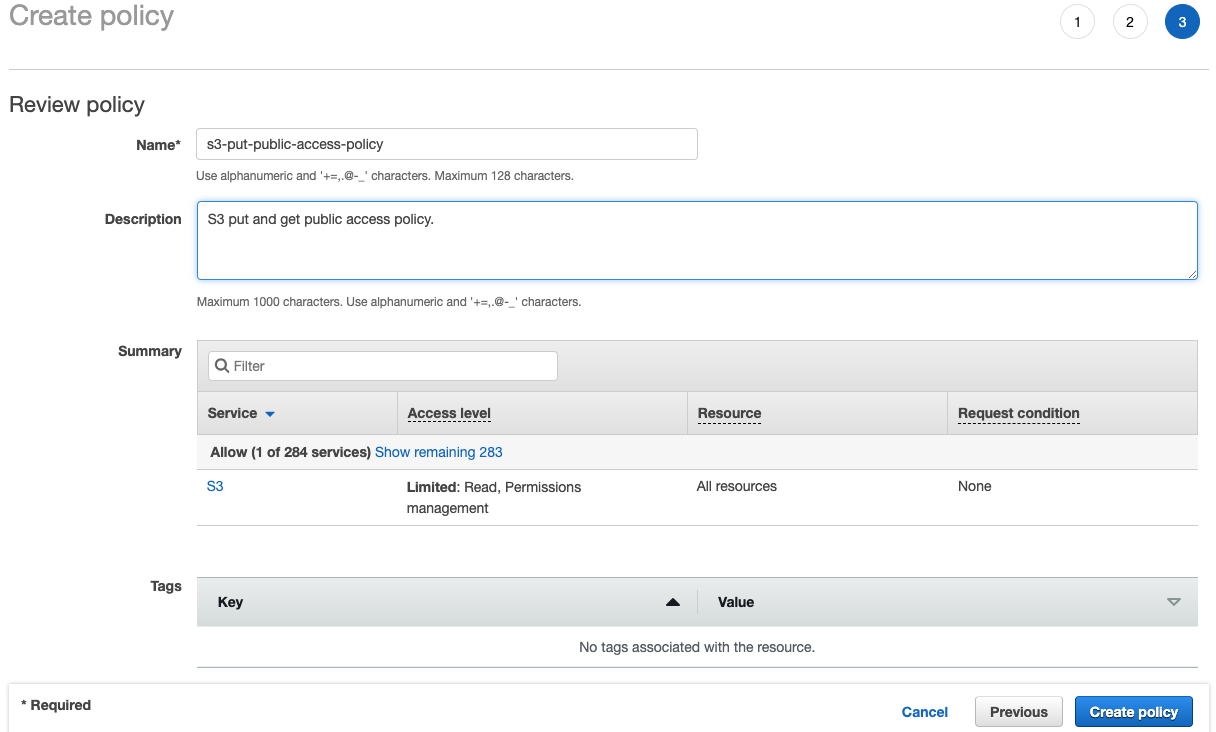Click the Resource column header
This screenshot has height=732, width=1216.
pos(729,413)
